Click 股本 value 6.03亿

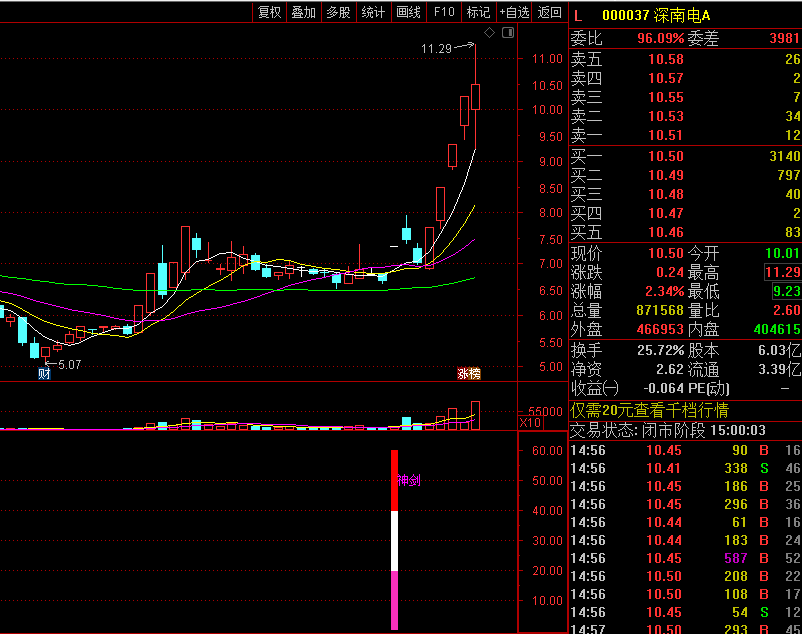click(779, 351)
